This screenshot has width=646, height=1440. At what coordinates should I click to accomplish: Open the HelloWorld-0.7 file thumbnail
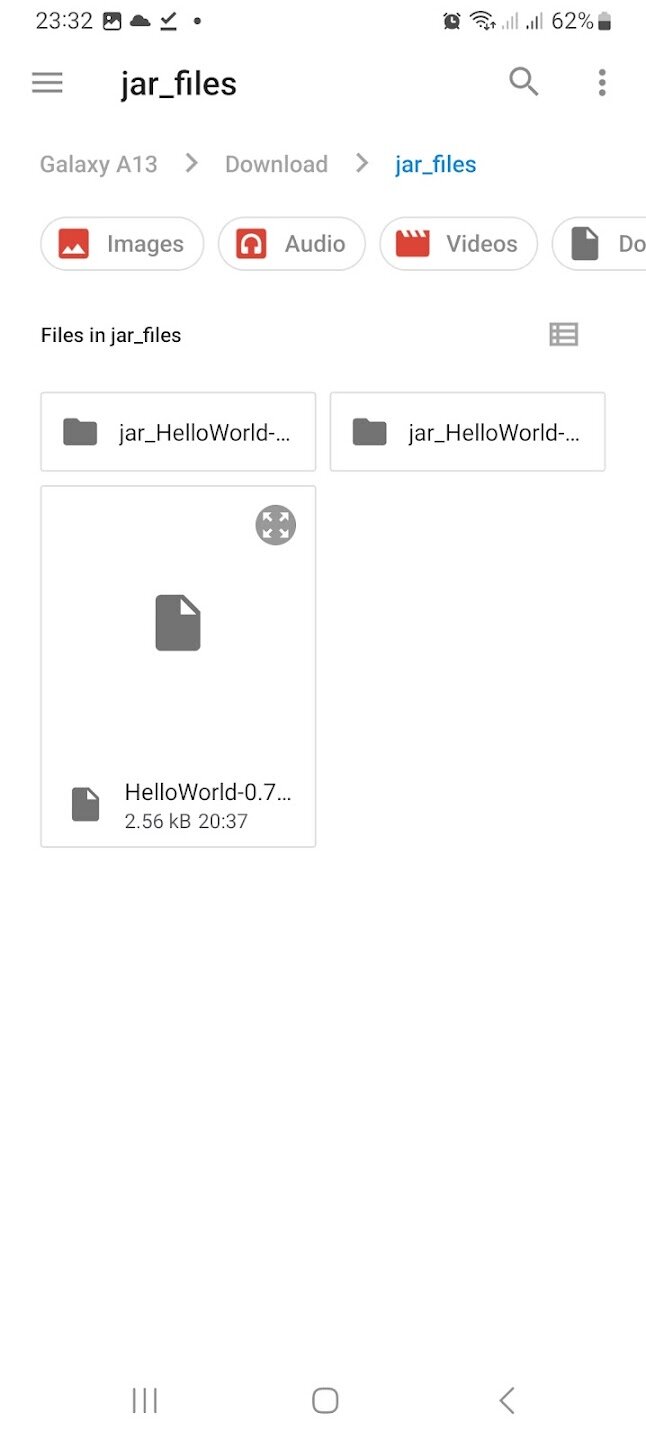[x=178, y=623]
